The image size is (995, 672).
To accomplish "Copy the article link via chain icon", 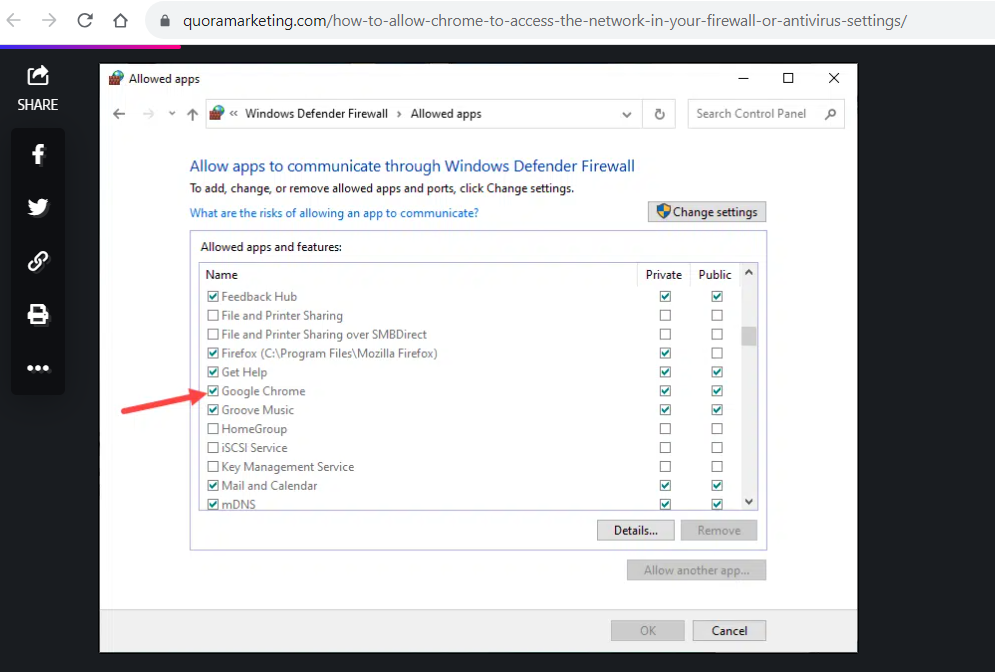I will pos(38,261).
